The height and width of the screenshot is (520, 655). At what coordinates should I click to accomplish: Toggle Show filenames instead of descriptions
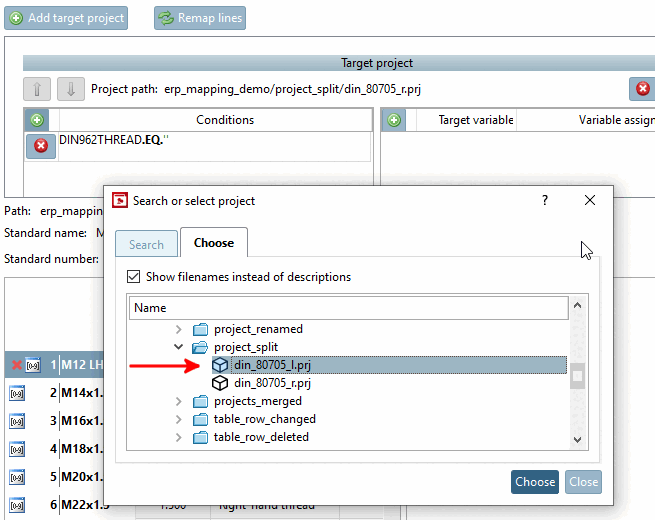click(135, 277)
